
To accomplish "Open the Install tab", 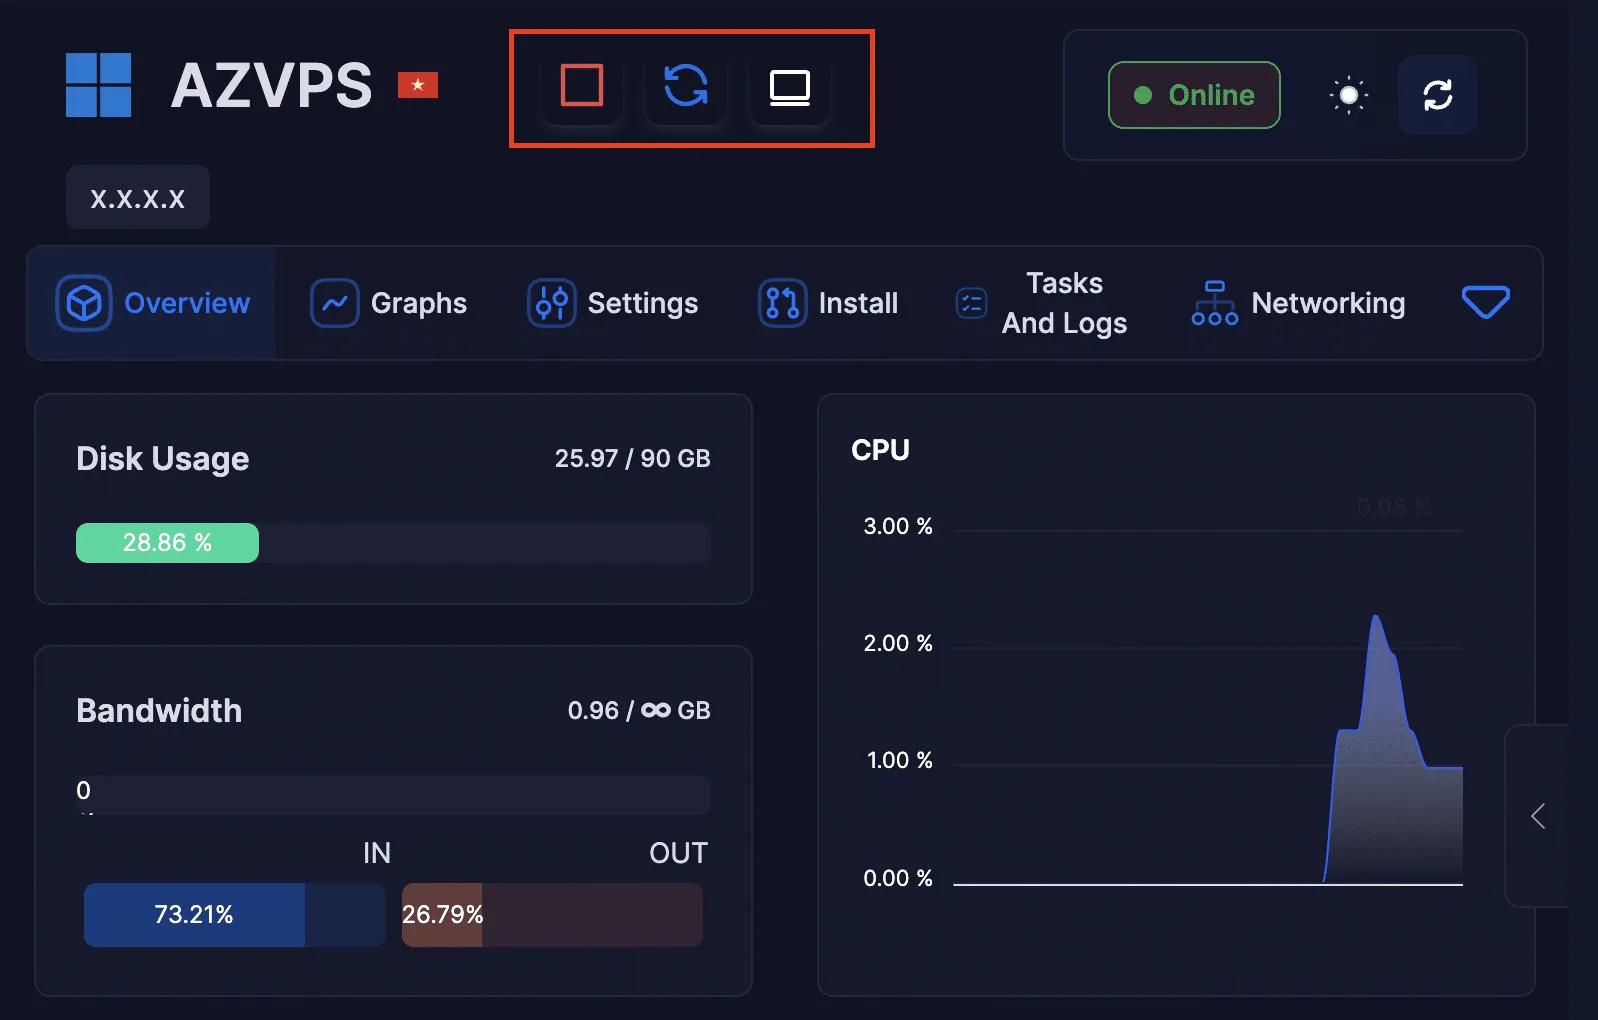I will click(x=828, y=303).
